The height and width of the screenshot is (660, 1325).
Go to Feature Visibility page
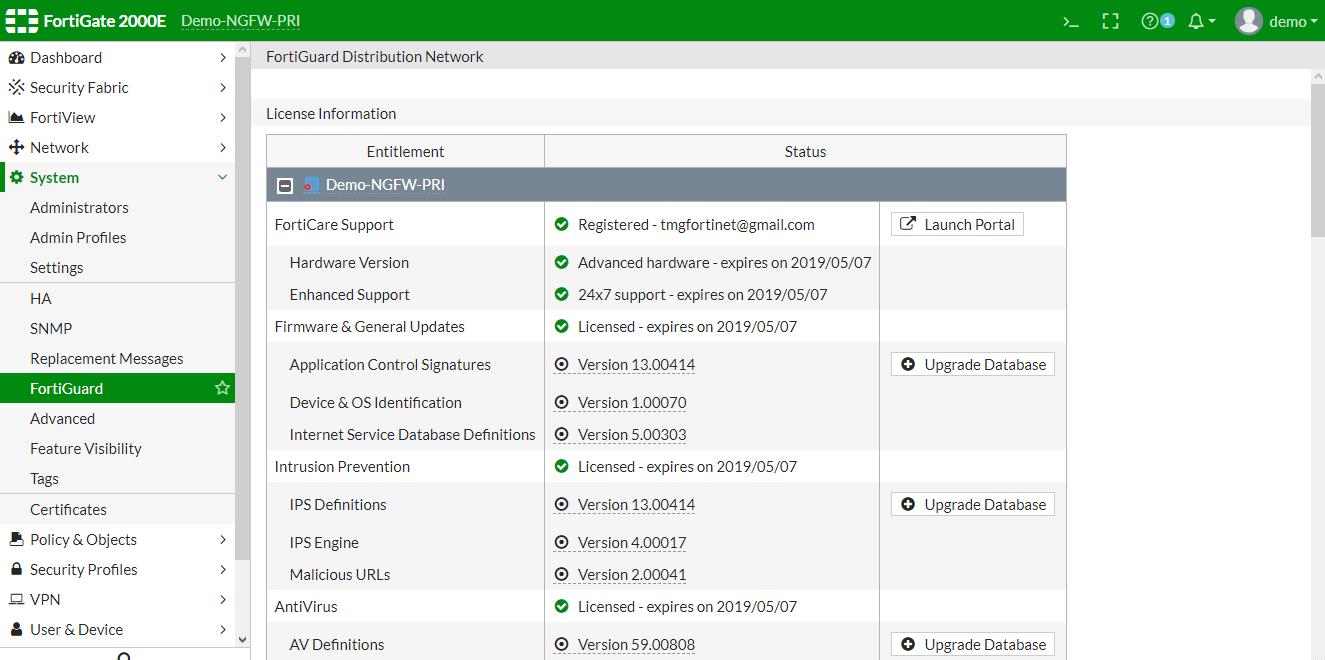pyautogui.click(x=86, y=449)
